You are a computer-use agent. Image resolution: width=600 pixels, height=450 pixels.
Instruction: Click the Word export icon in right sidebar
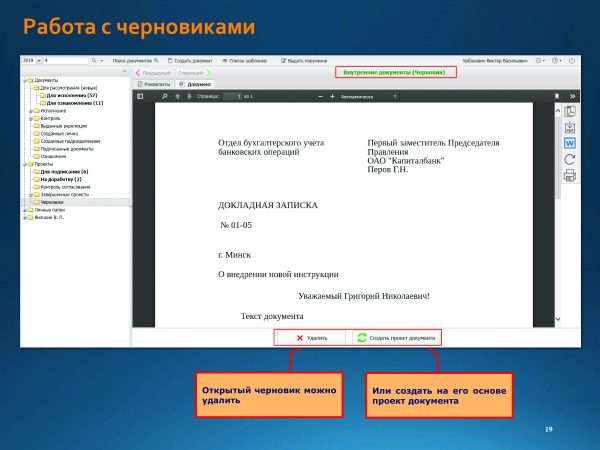(569, 142)
